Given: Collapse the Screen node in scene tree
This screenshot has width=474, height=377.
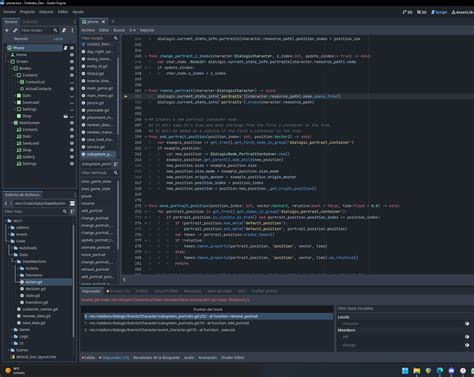Looking at the screenshot, I should 9,62.
